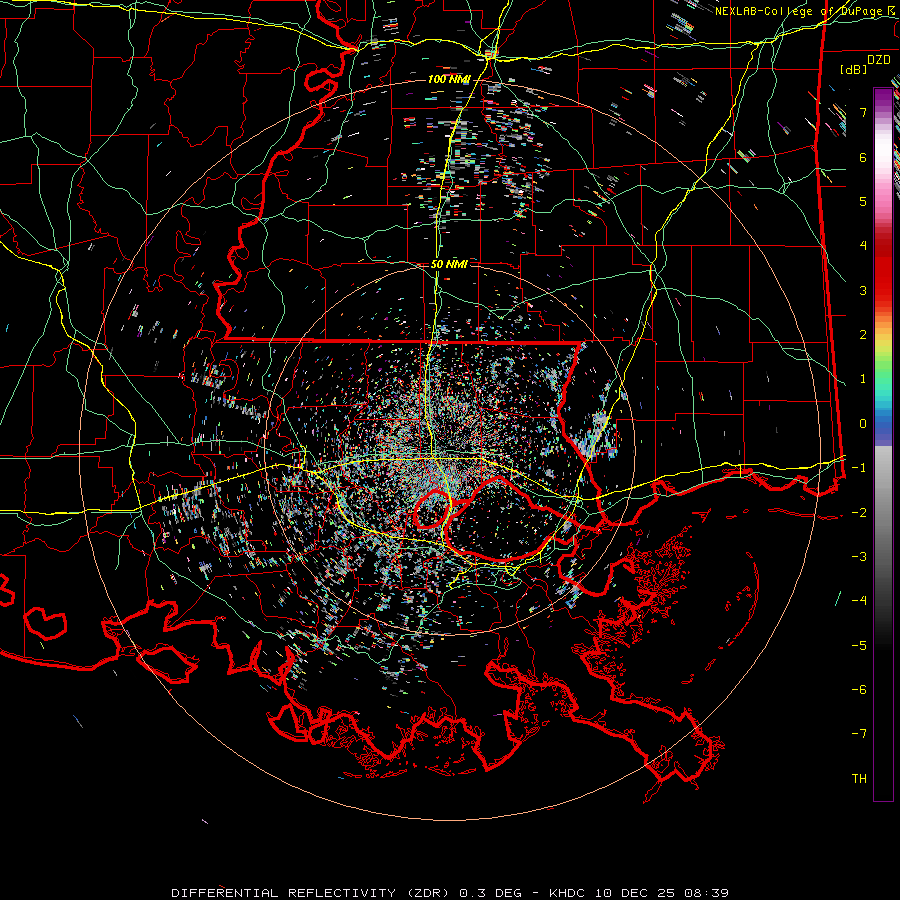
Task: Click the color scale value 1
Action: [x=863, y=379]
